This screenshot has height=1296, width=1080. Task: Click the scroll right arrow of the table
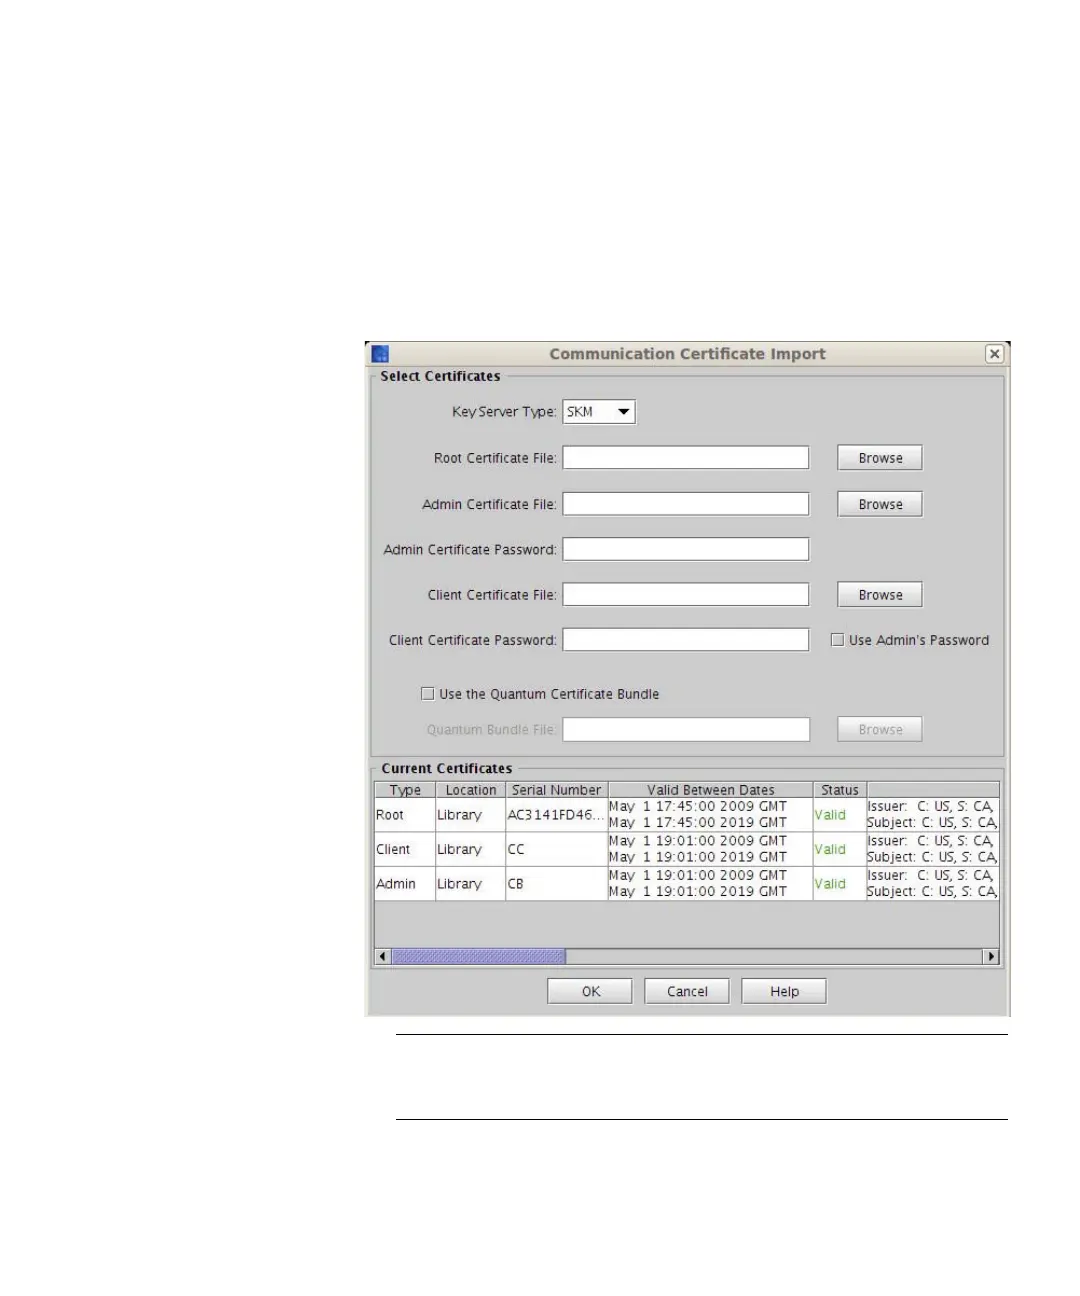pos(991,957)
